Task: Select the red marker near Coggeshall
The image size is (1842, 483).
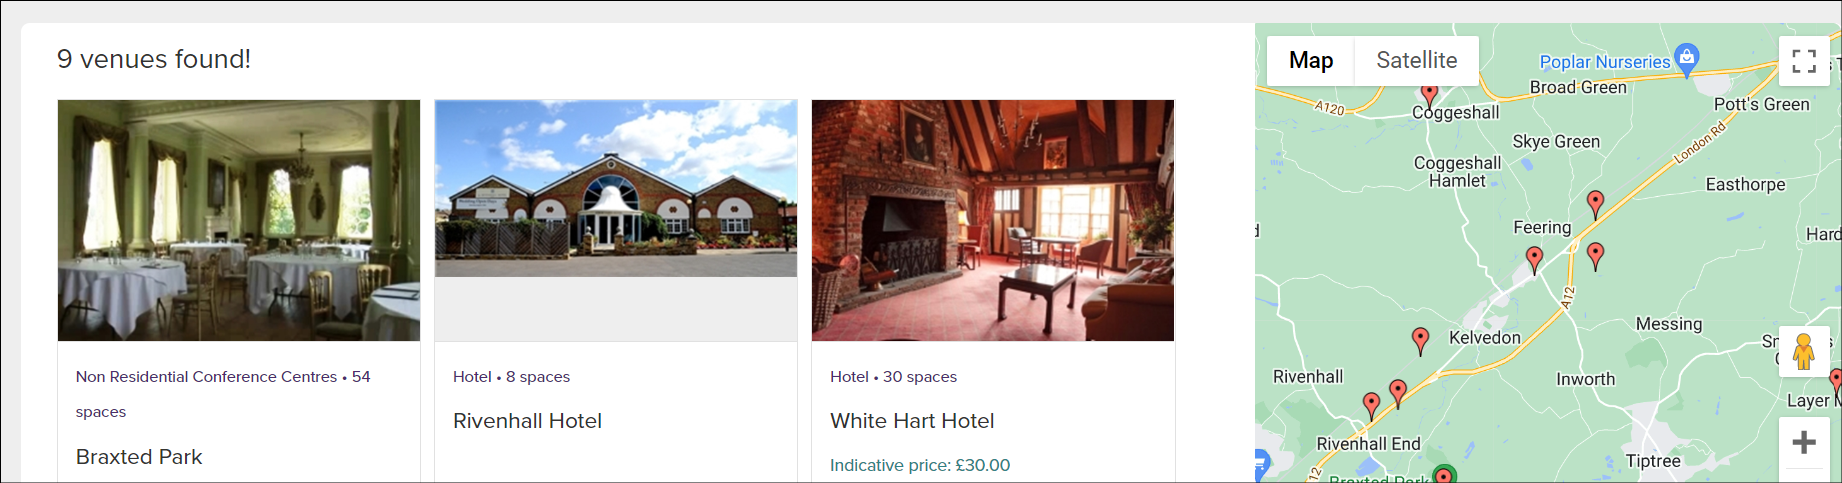Action: [1430, 94]
